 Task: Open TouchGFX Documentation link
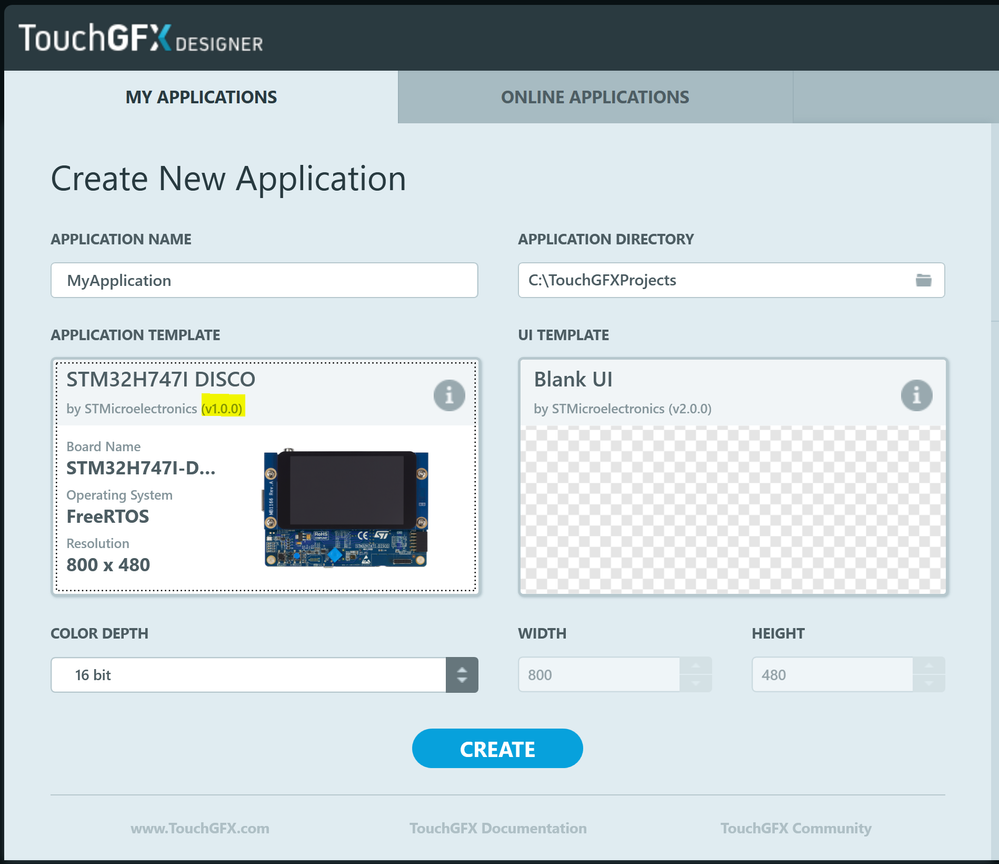tap(498, 828)
